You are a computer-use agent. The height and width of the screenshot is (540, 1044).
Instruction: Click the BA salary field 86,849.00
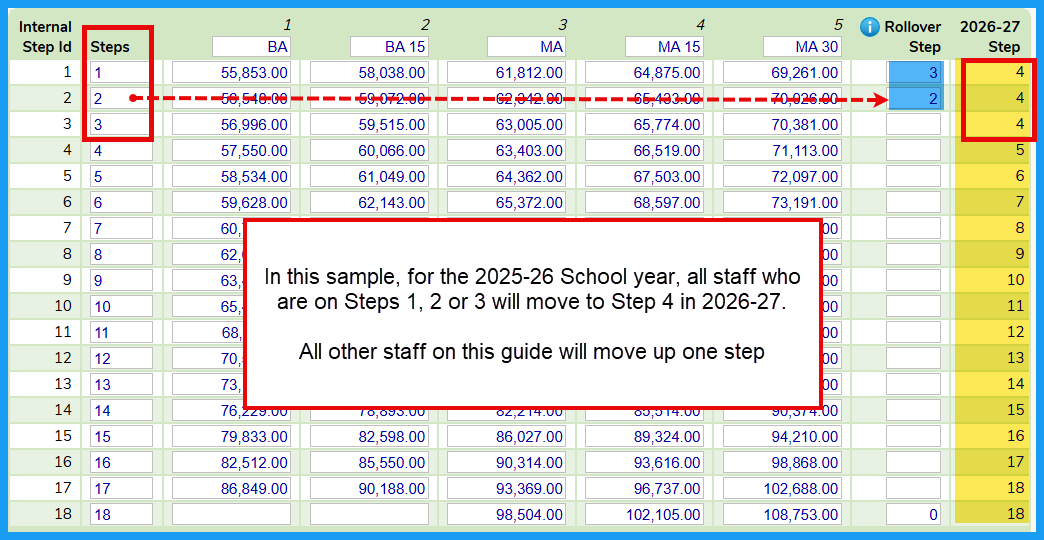(x=232, y=487)
